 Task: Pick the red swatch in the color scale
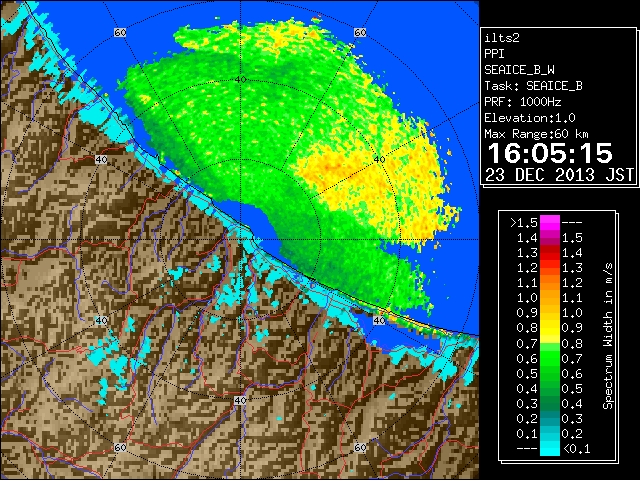(x=550, y=253)
